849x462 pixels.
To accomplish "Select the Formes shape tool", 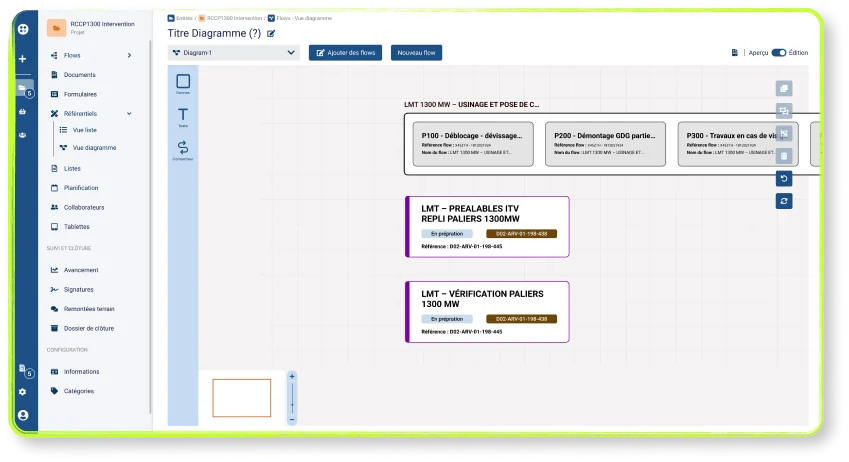I will coord(183,83).
